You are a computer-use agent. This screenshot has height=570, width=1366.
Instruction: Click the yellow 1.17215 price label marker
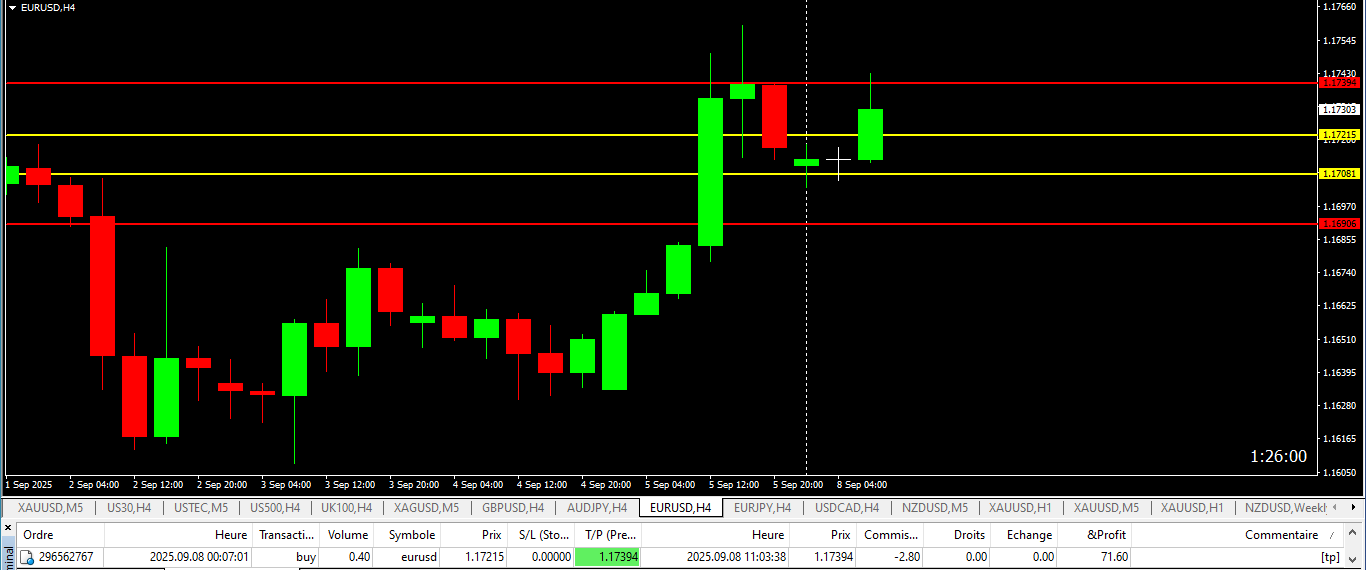(1339, 134)
